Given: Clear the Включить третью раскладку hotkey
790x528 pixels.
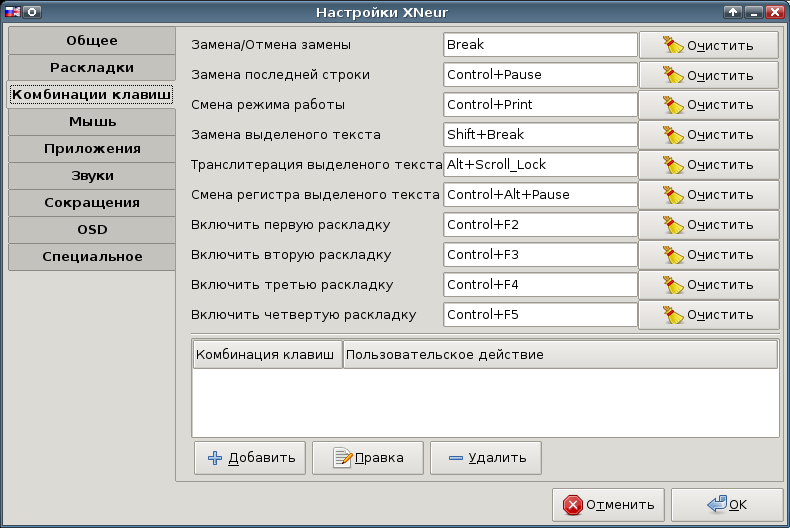Looking at the screenshot, I should [x=708, y=285].
